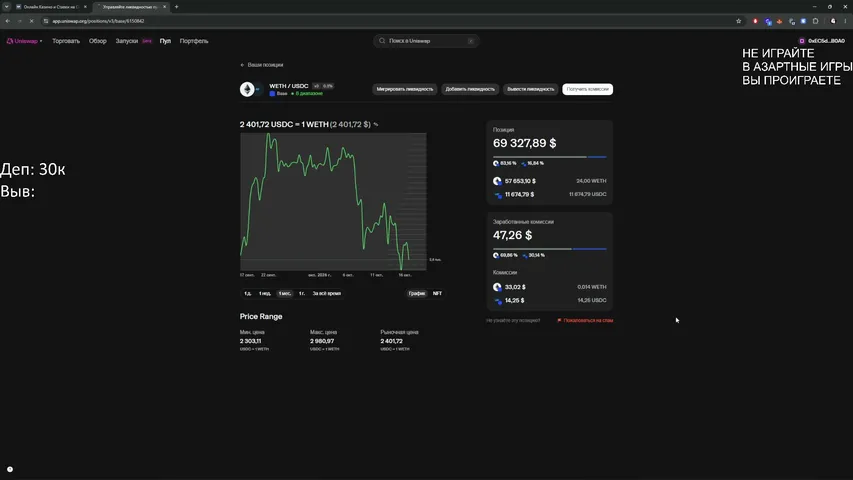853x480 pixels.
Task: Click Получить комиссии button
Action: tap(588, 89)
